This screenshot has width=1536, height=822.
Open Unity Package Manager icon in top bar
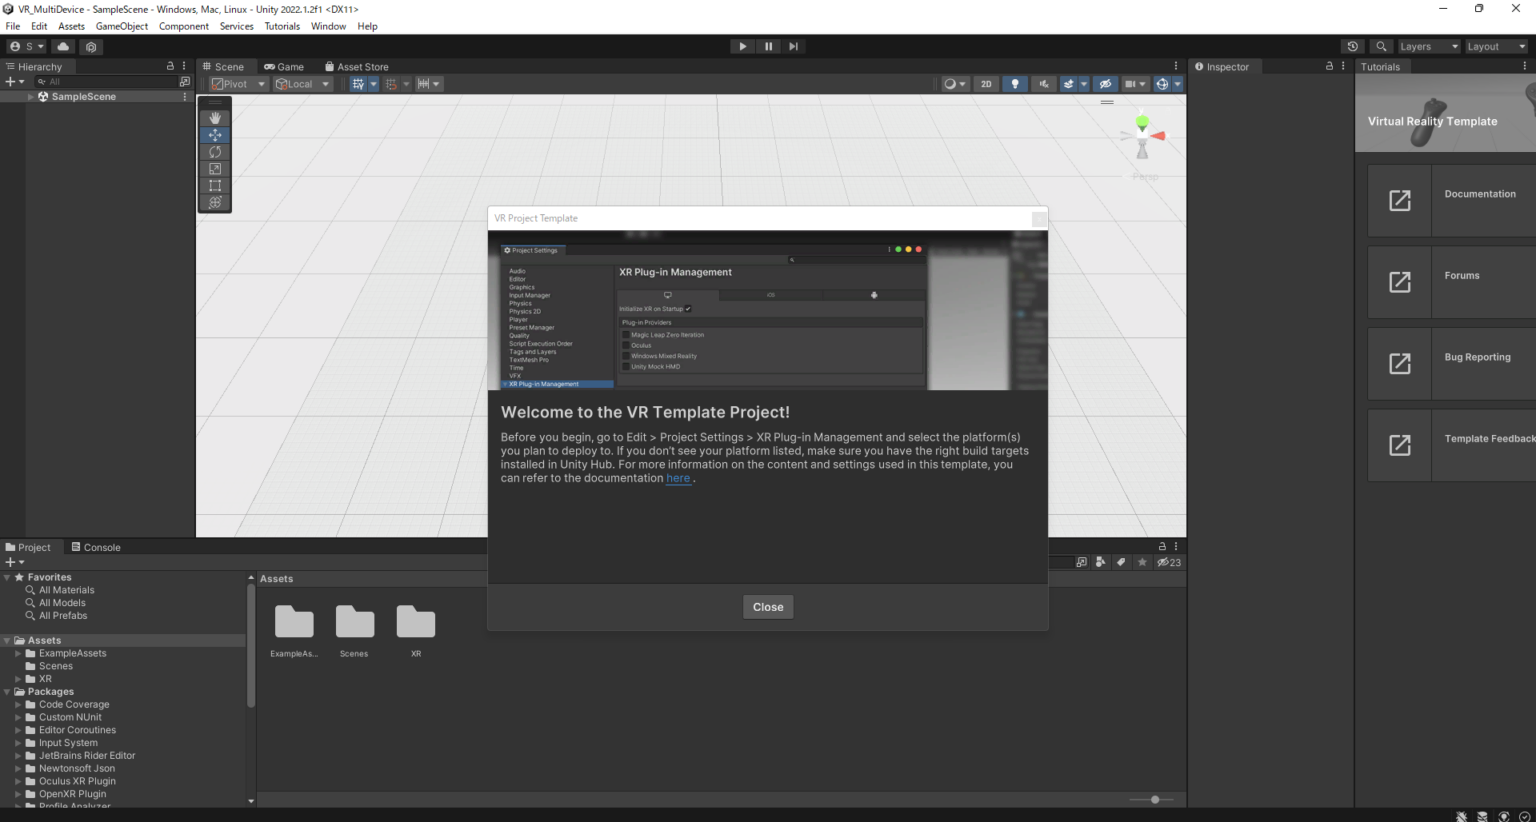point(91,47)
